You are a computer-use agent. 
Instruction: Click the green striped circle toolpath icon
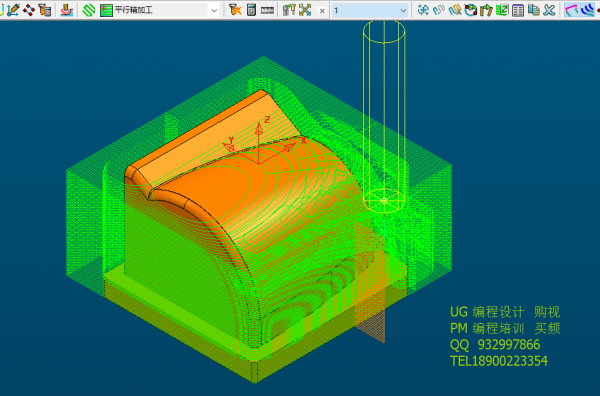tap(89, 10)
